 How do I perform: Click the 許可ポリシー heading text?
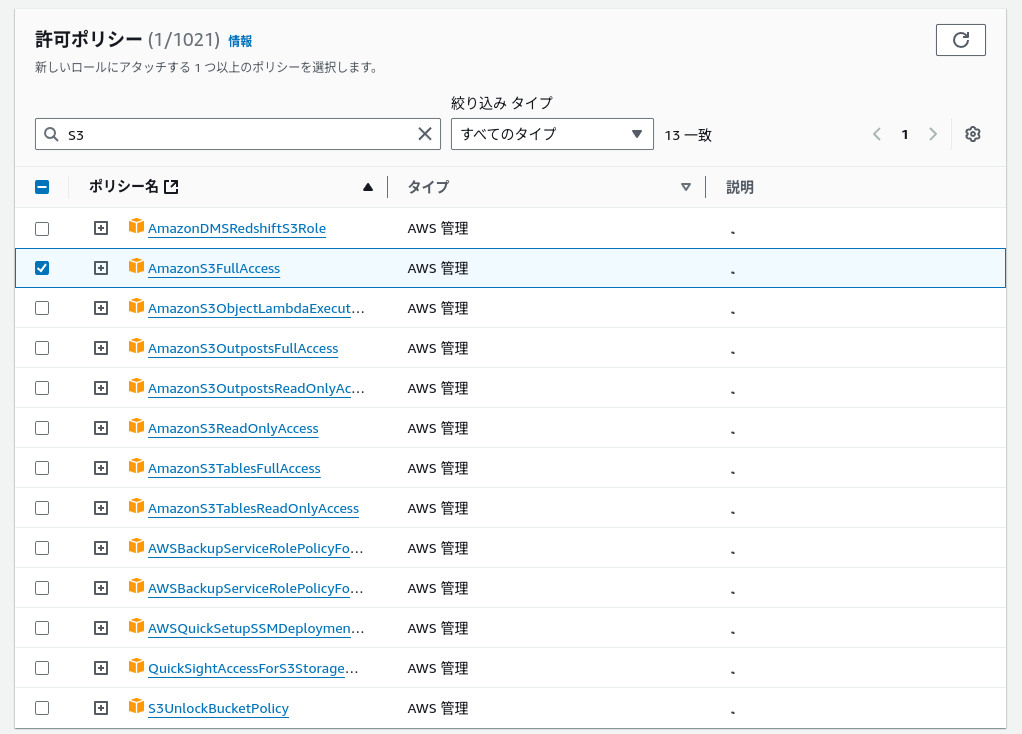[x=88, y=40]
